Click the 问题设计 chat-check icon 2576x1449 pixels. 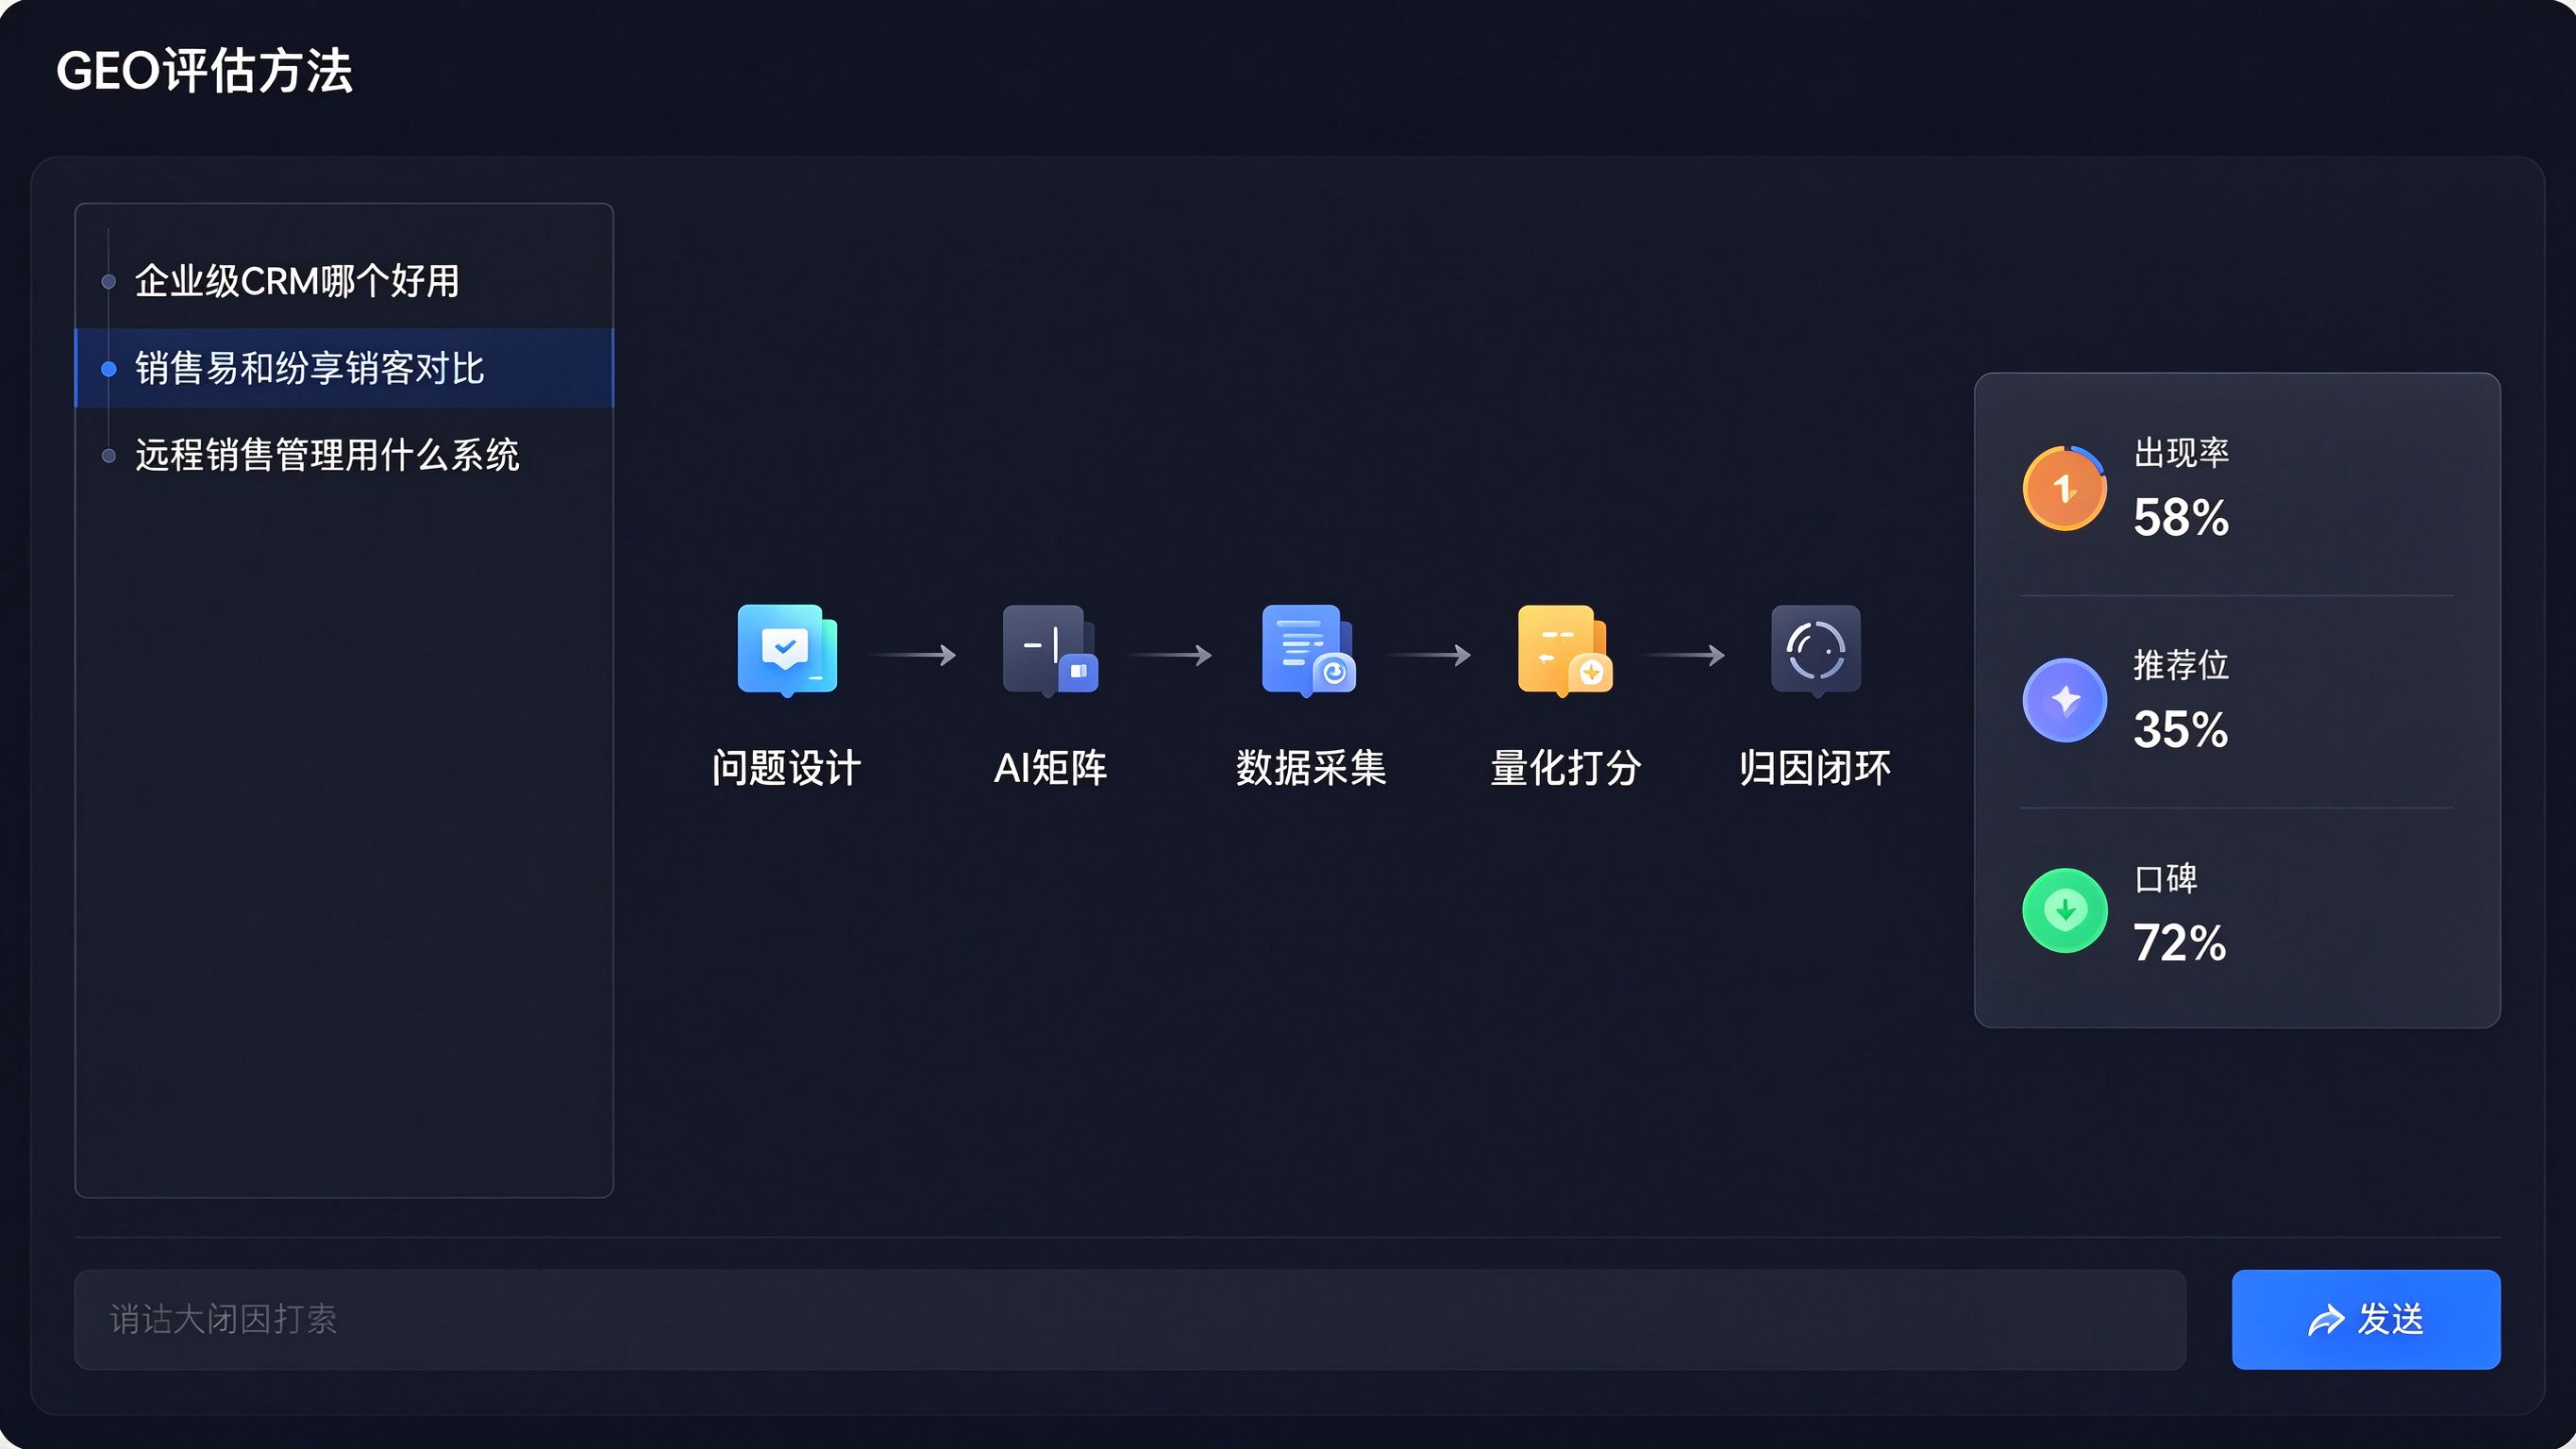point(787,650)
